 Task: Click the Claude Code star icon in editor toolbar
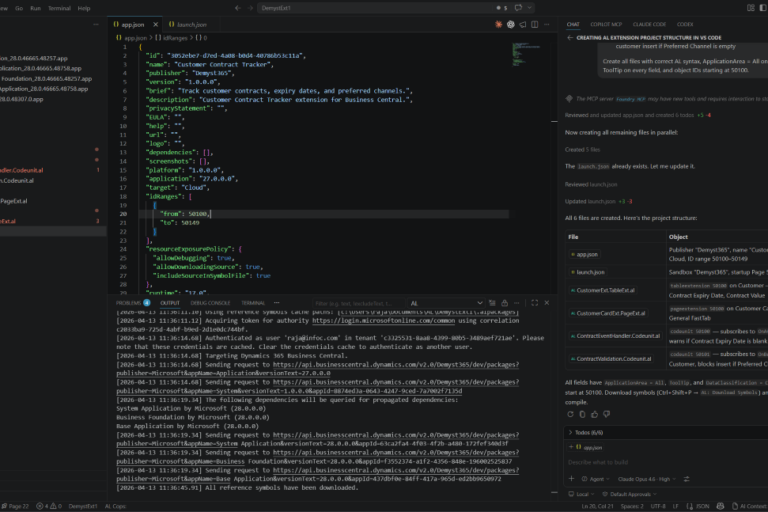(499, 24)
